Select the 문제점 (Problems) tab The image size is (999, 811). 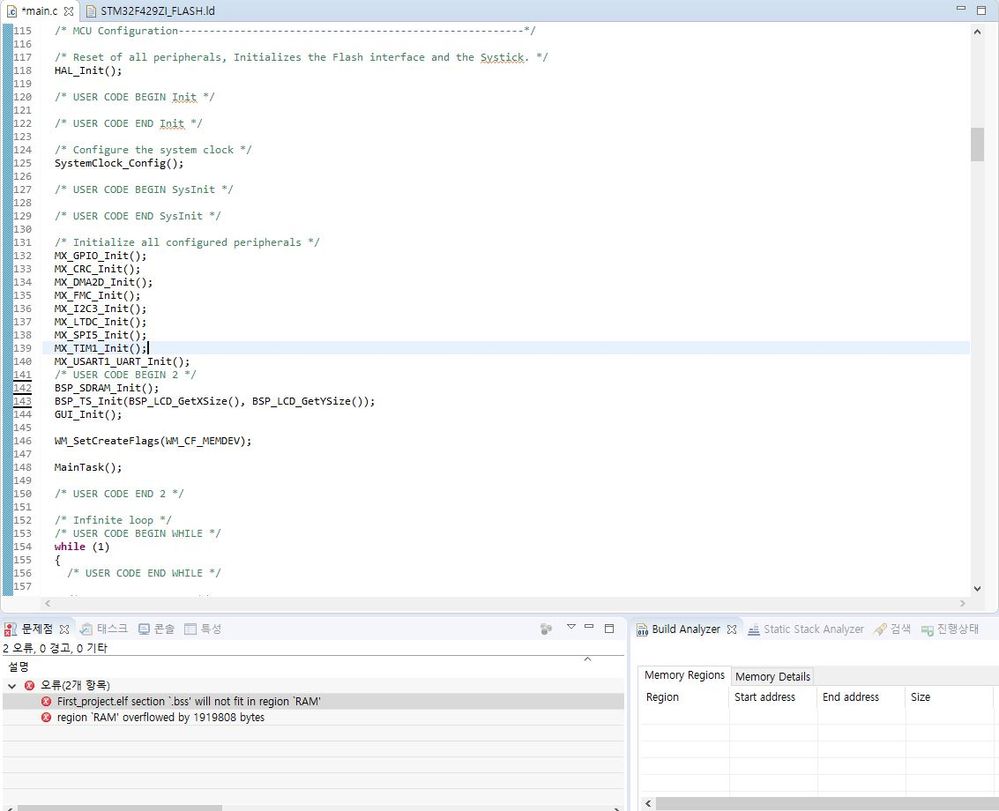37,629
